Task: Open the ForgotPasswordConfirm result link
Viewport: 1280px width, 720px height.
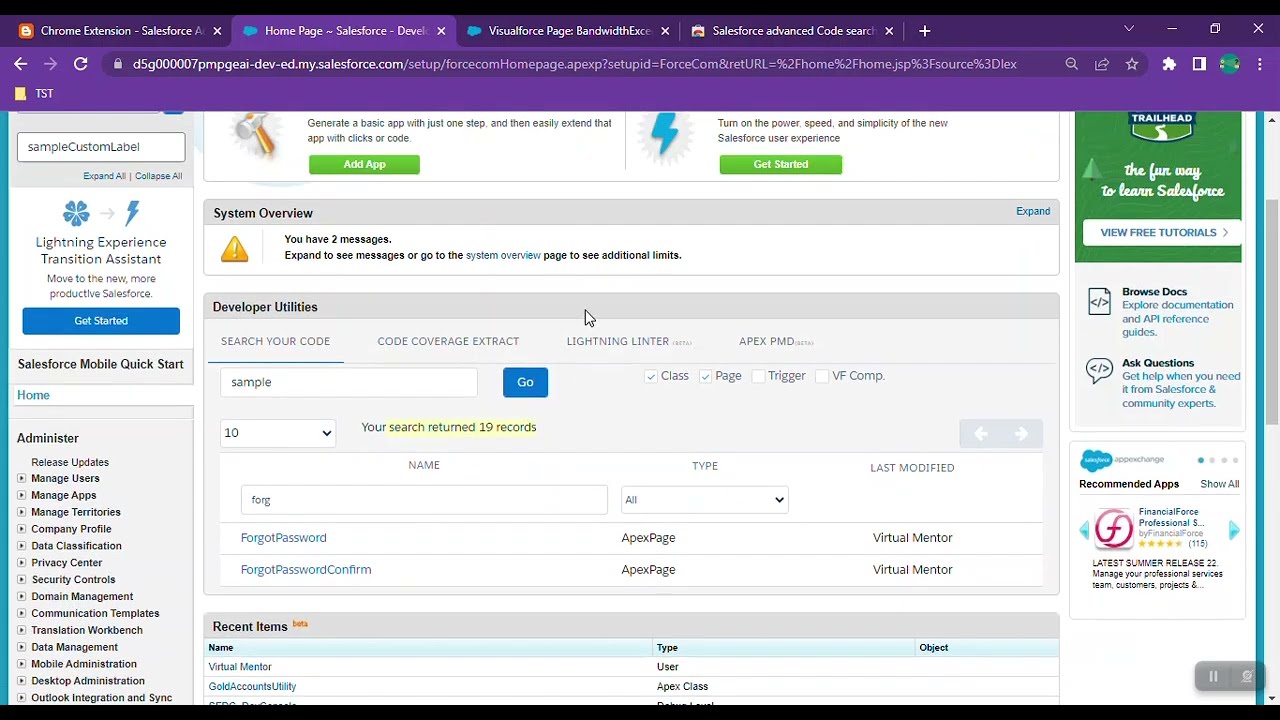Action: pyautogui.click(x=305, y=570)
